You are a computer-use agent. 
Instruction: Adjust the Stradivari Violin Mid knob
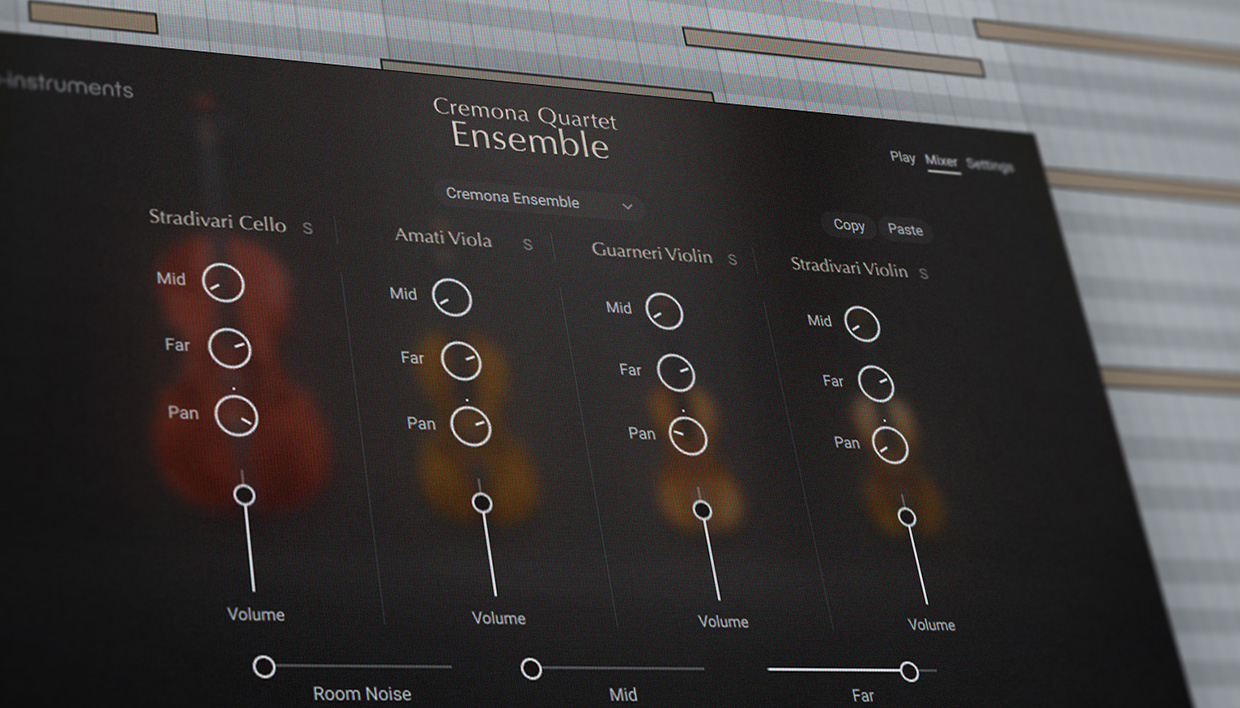coord(862,324)
